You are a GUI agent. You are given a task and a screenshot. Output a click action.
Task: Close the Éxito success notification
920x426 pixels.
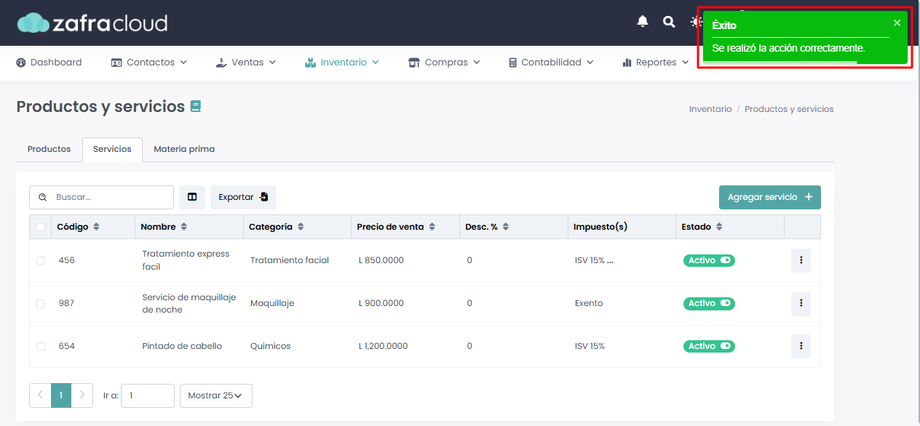(x=897, y=23)
